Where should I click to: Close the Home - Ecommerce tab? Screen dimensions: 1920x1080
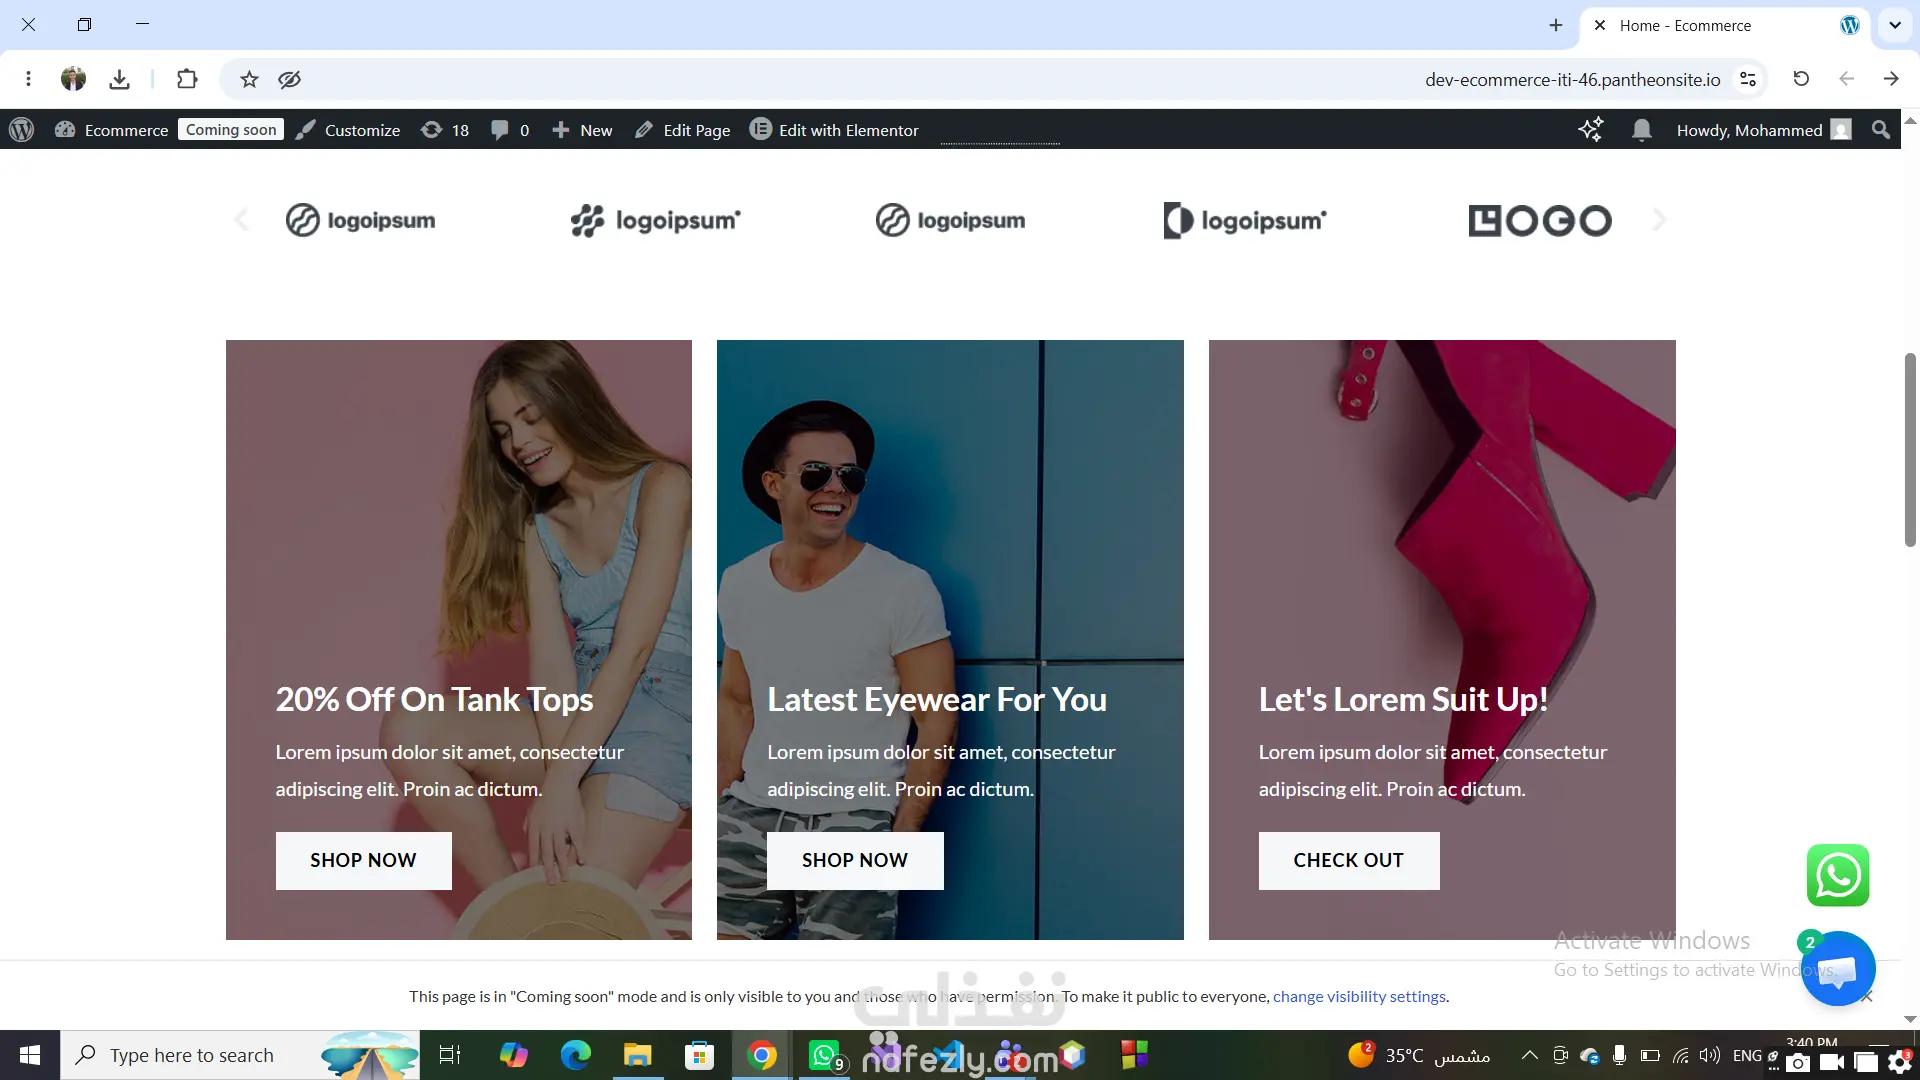(x=1600, y=25)
